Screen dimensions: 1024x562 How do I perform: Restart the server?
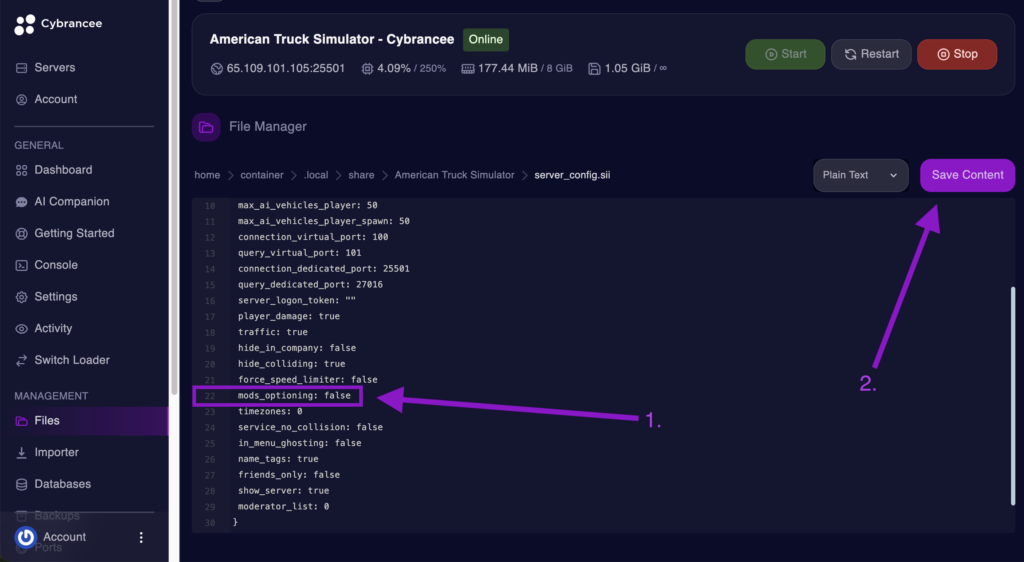(x=871, y=54)
